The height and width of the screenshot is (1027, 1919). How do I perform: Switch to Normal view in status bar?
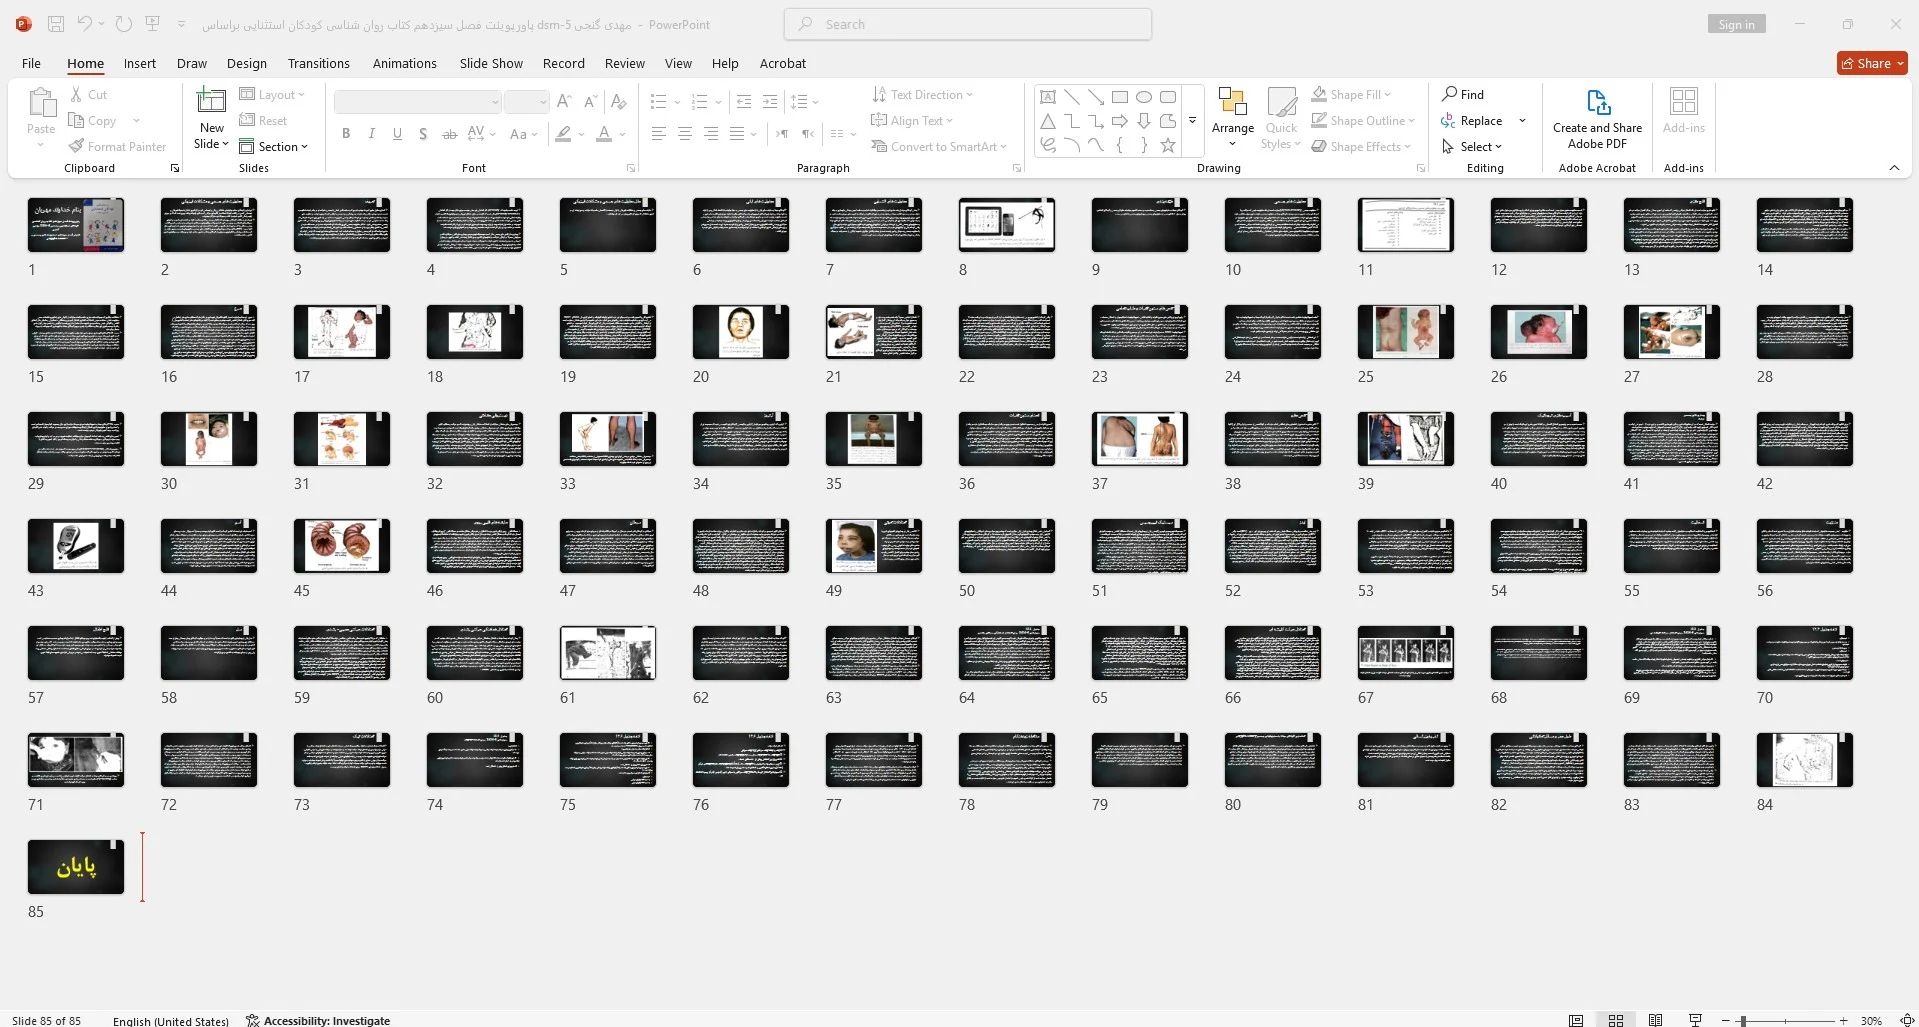[1576, 1020]
